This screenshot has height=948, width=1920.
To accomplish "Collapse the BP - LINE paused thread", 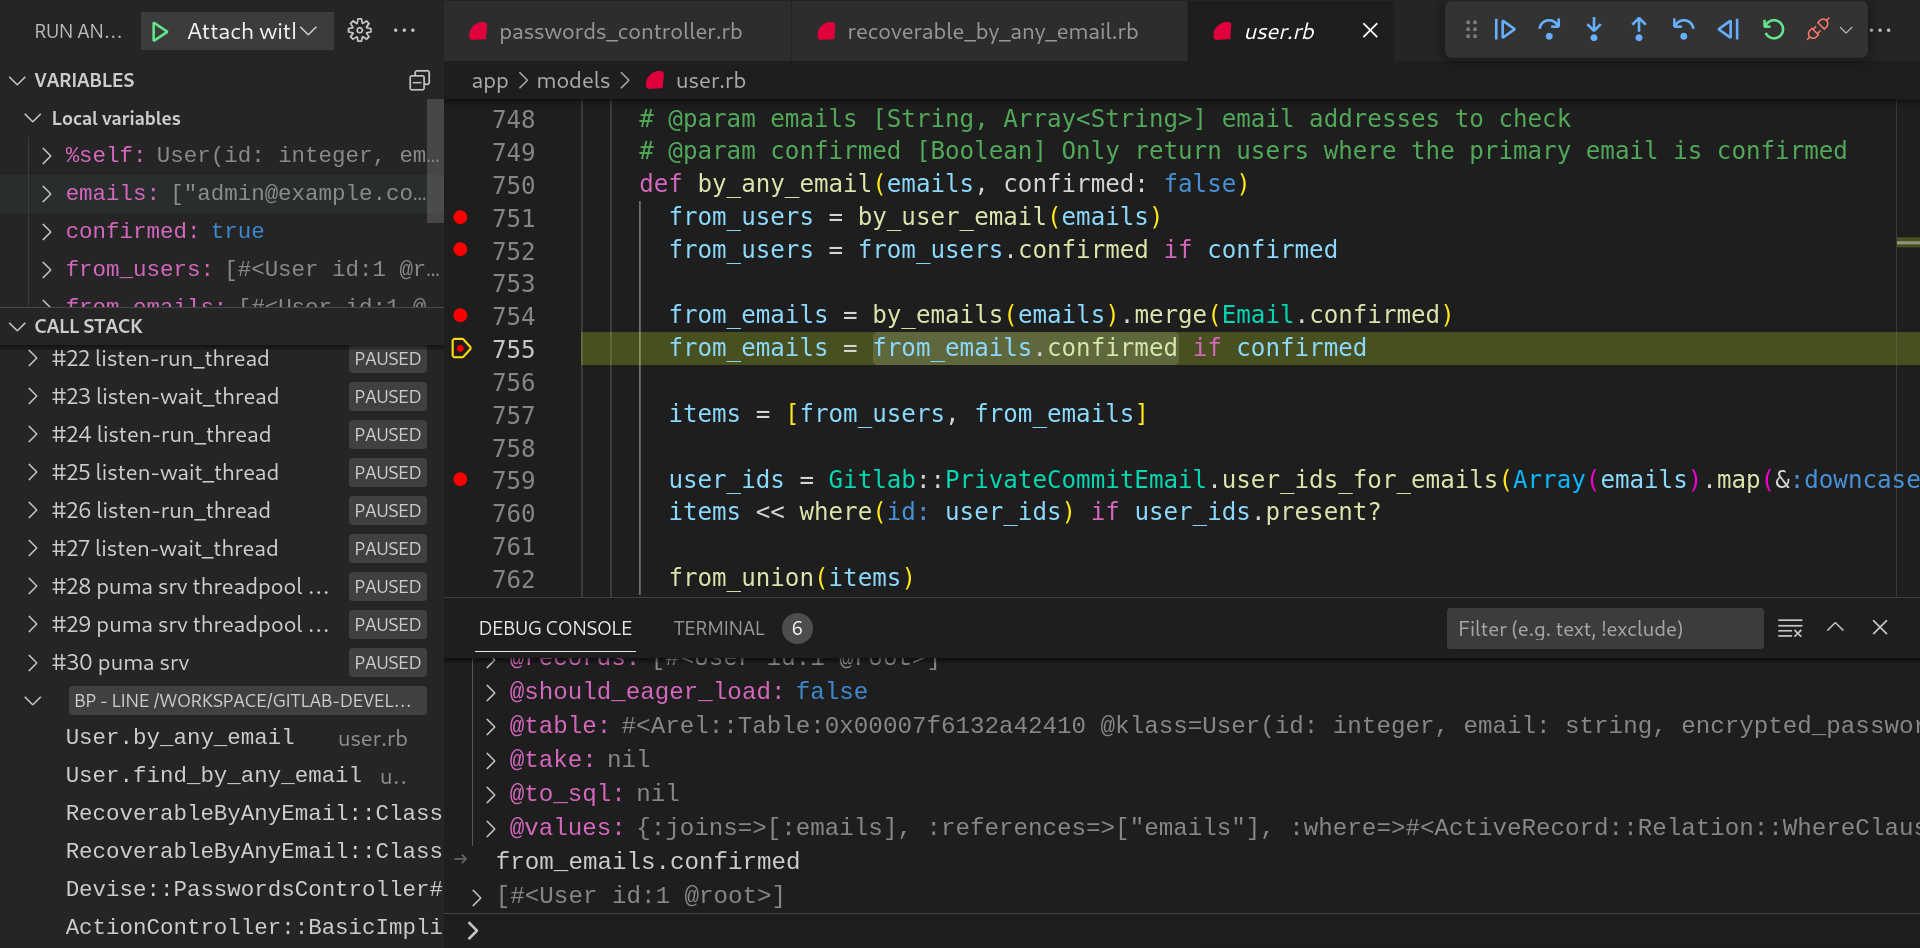I will point(33,700).
